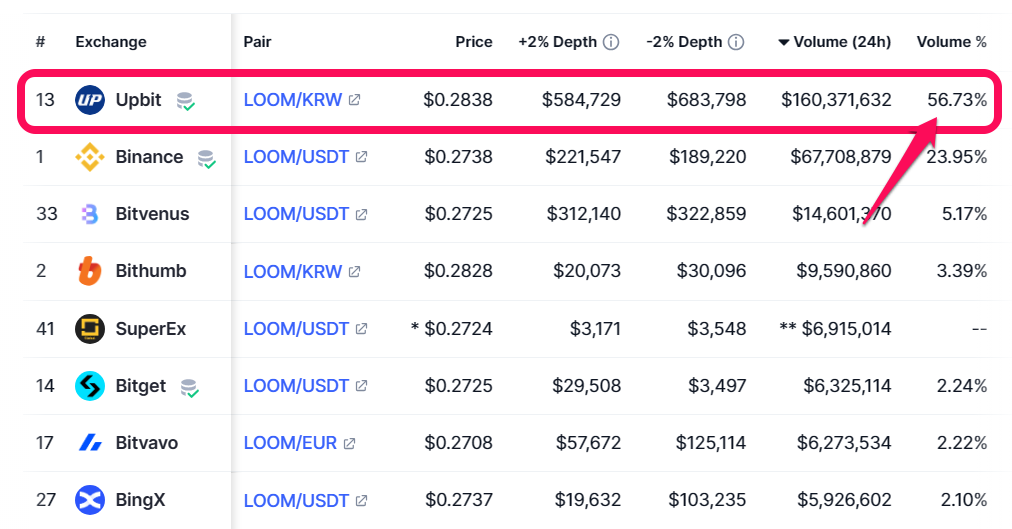Click Binance's proof-of-reserves badge icon
Screen dimensions: 1012x529
207,158
